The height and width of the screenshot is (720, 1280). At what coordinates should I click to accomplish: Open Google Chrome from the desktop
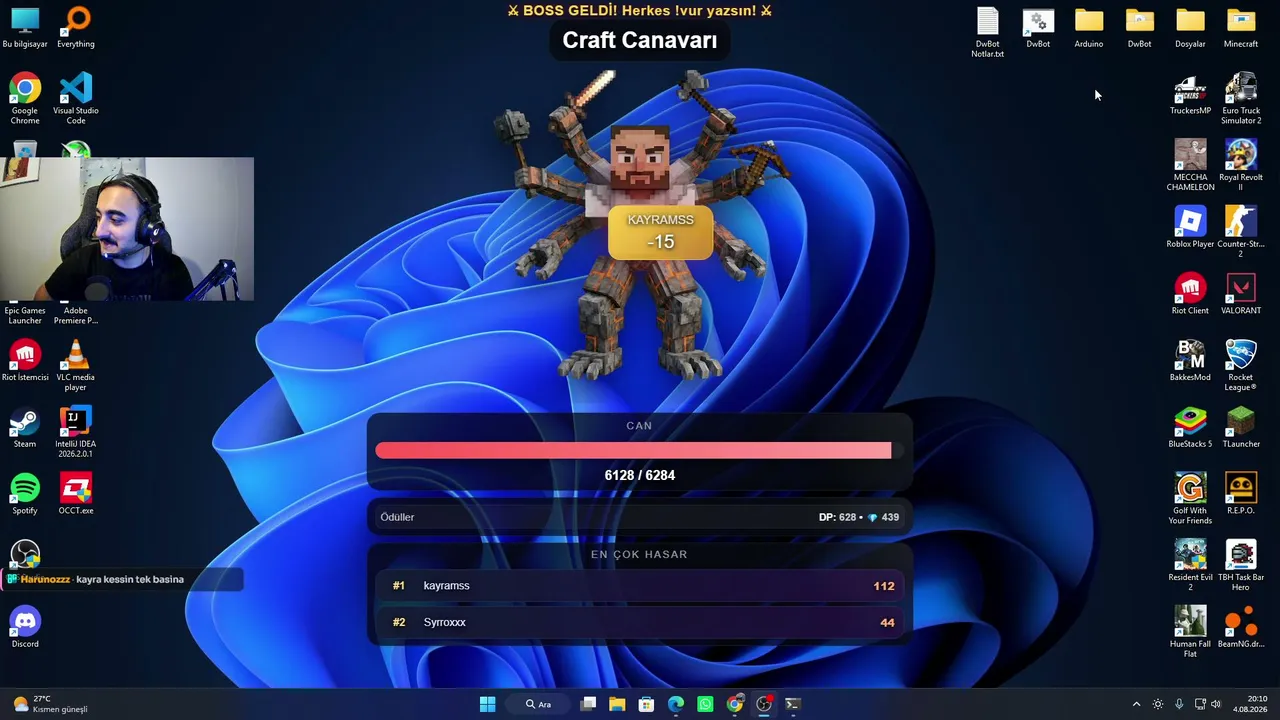pos(25,98)
